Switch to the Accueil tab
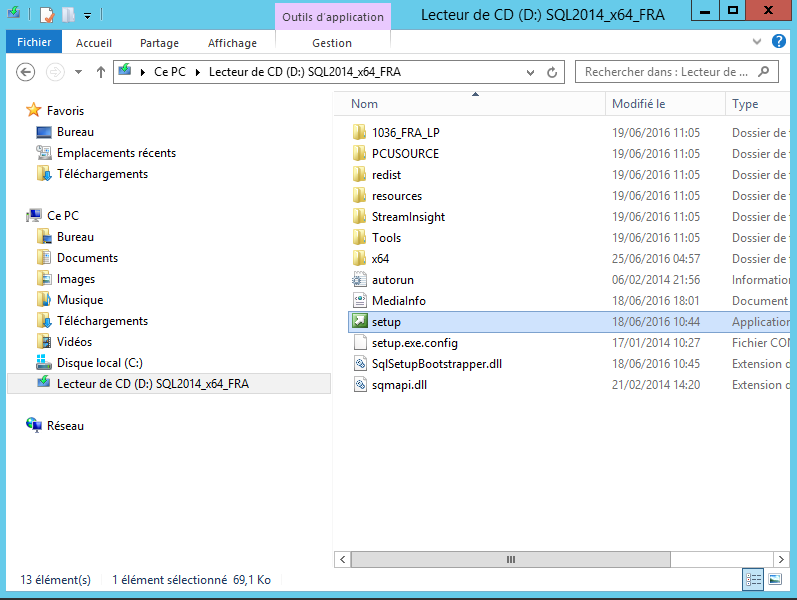Image resolution: width=797 pixels, height=600 pixels. (x=94, y=43)
